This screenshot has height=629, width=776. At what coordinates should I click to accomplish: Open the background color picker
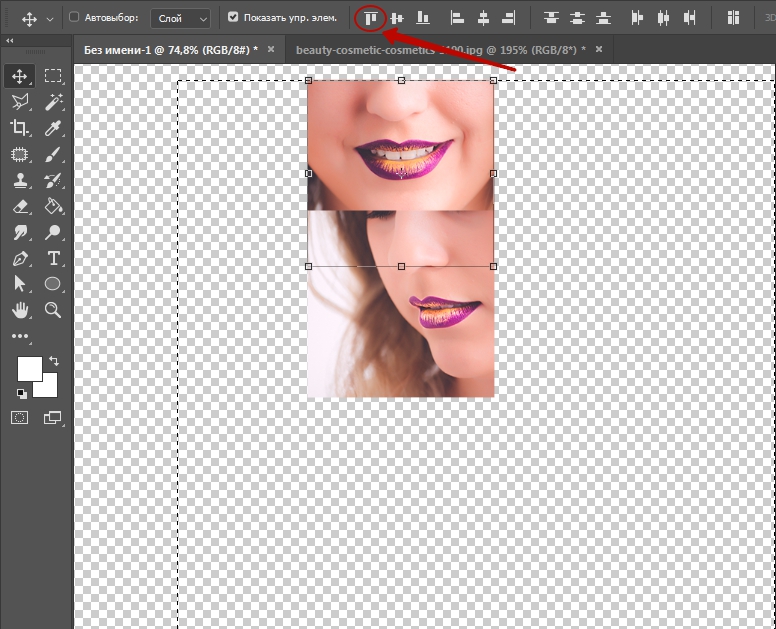pos(49,388)
